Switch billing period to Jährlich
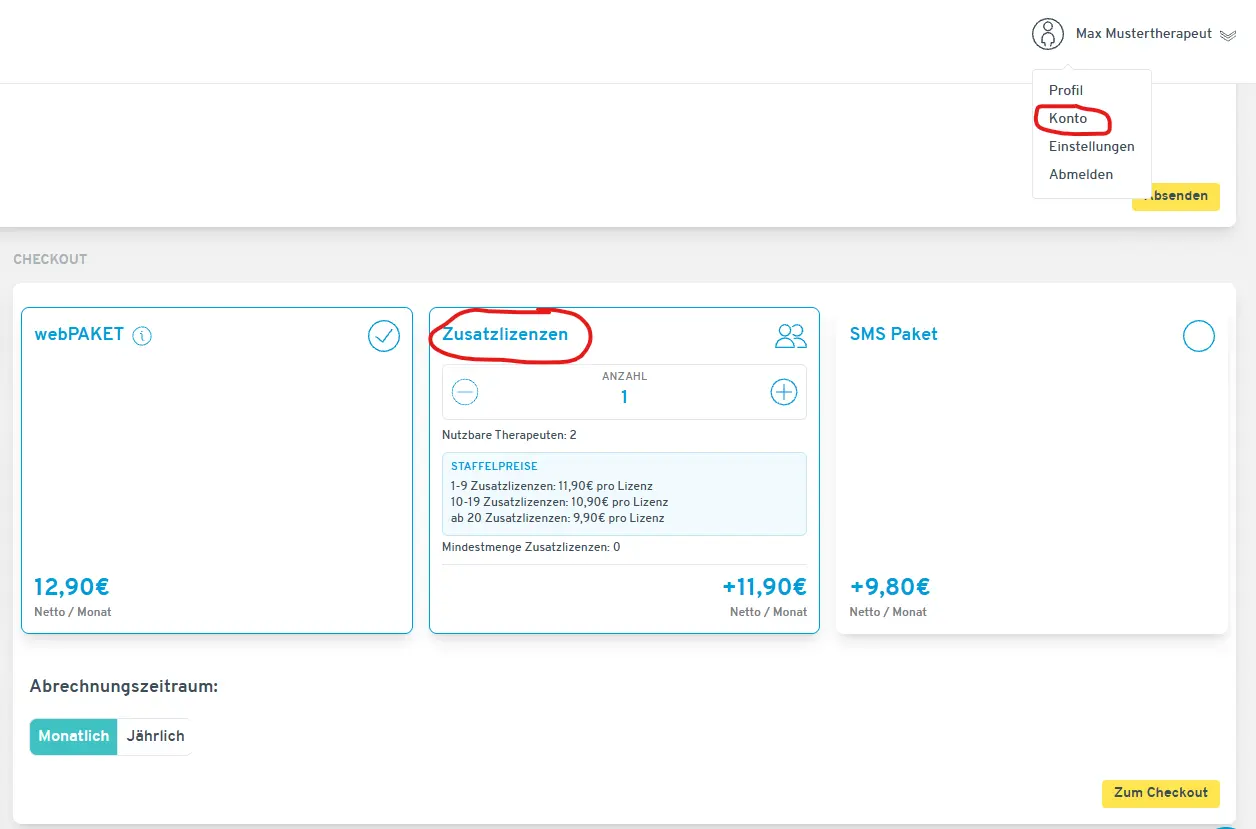 pos(155,736)
